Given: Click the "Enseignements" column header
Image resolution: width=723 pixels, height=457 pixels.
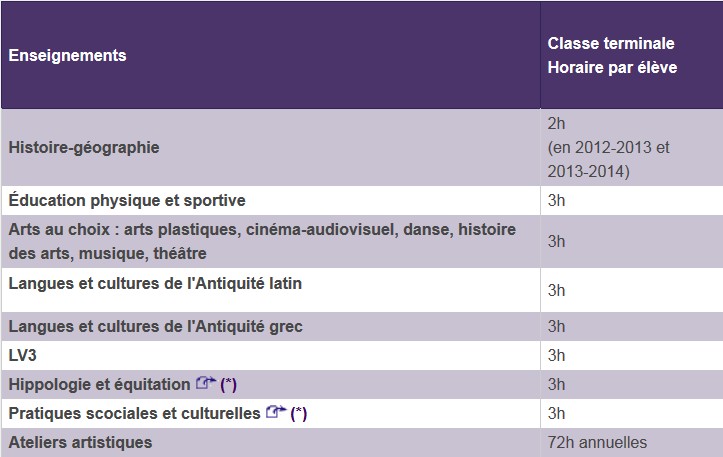Looking at the screenshot, I should [x=67, y=55].
